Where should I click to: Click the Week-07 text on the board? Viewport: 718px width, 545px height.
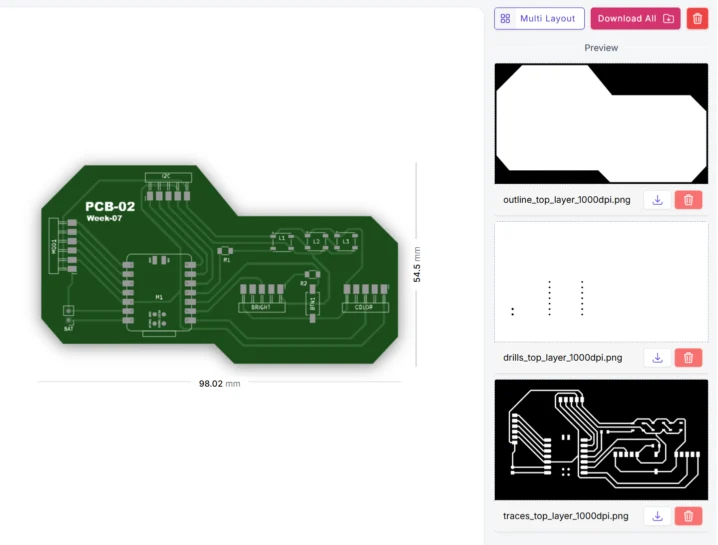click(x=104, y=218)
